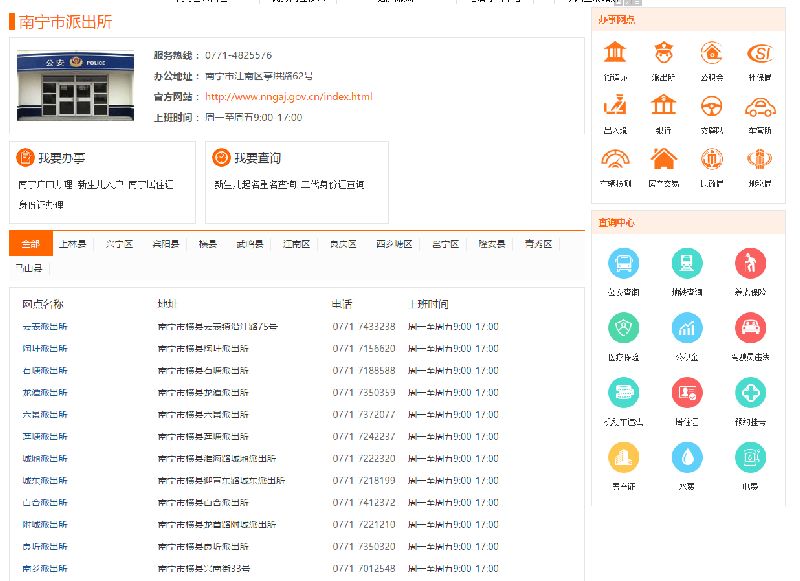Screen dimensions: 800x581
Task: Switch to the 武鸣县 tab
Action: click(250, 244)
